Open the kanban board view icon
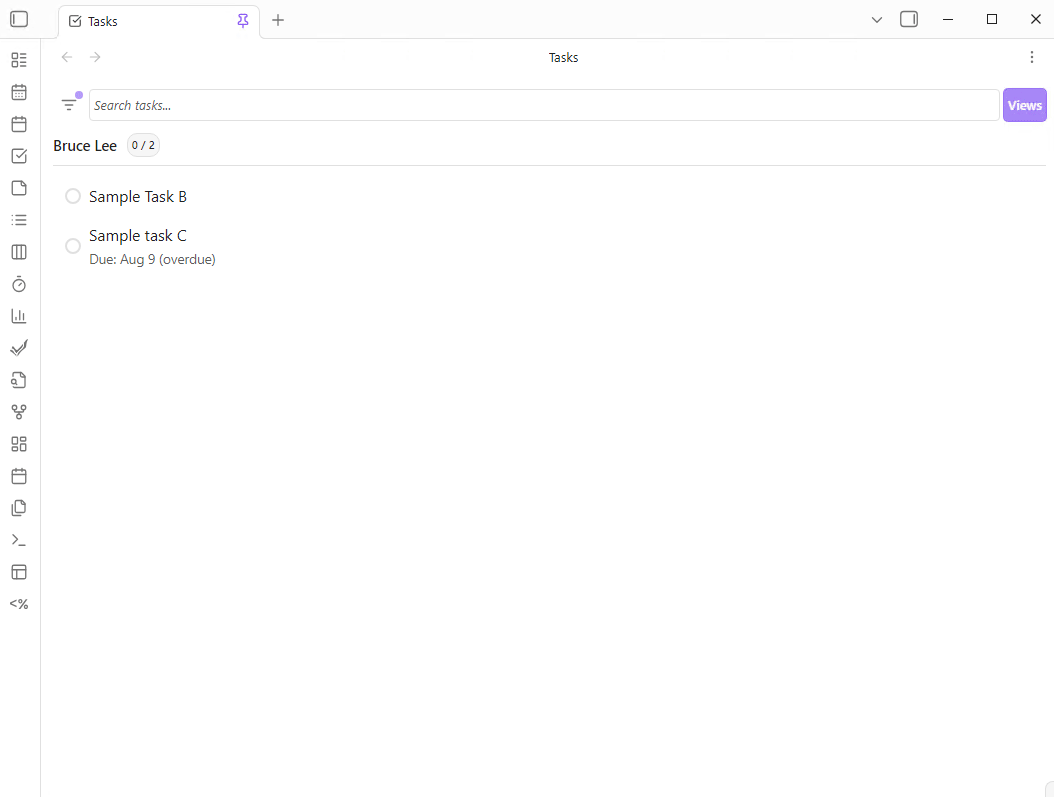Image resolution: width=1054 pixels, height=797 pixels. pyautogui.click(x=18, y=251)
